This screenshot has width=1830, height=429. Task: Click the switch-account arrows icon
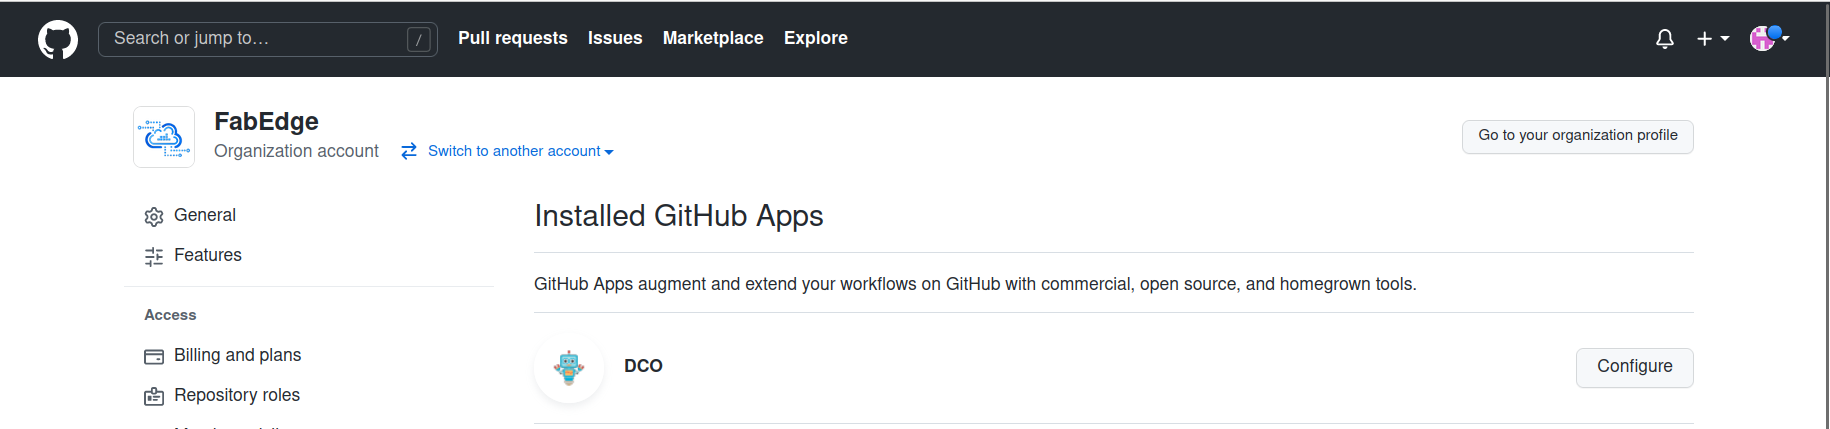click(409, 151)
